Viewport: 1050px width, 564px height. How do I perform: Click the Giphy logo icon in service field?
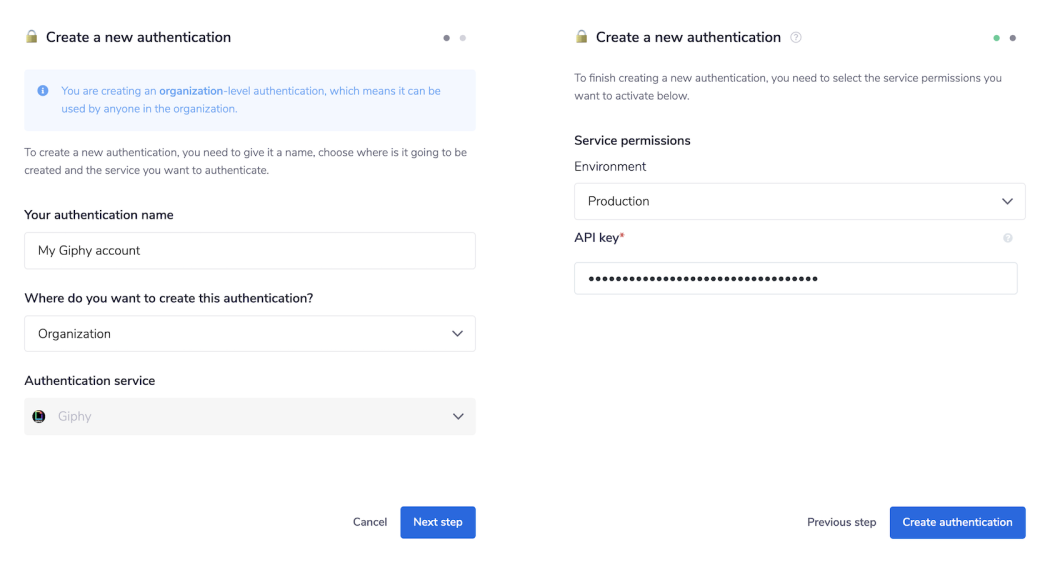[x=39, y=417]
